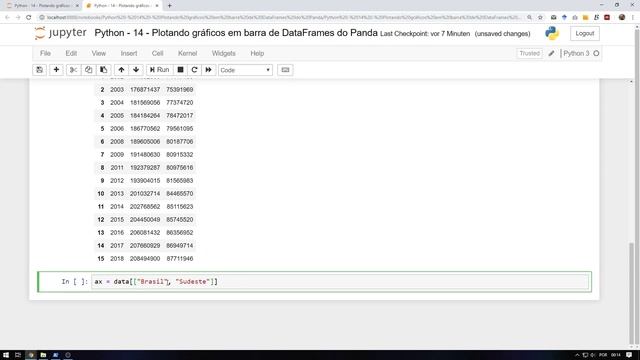Open the Widgets menu
The width and height of the screenshot is (640, 360).
[223, 53]
